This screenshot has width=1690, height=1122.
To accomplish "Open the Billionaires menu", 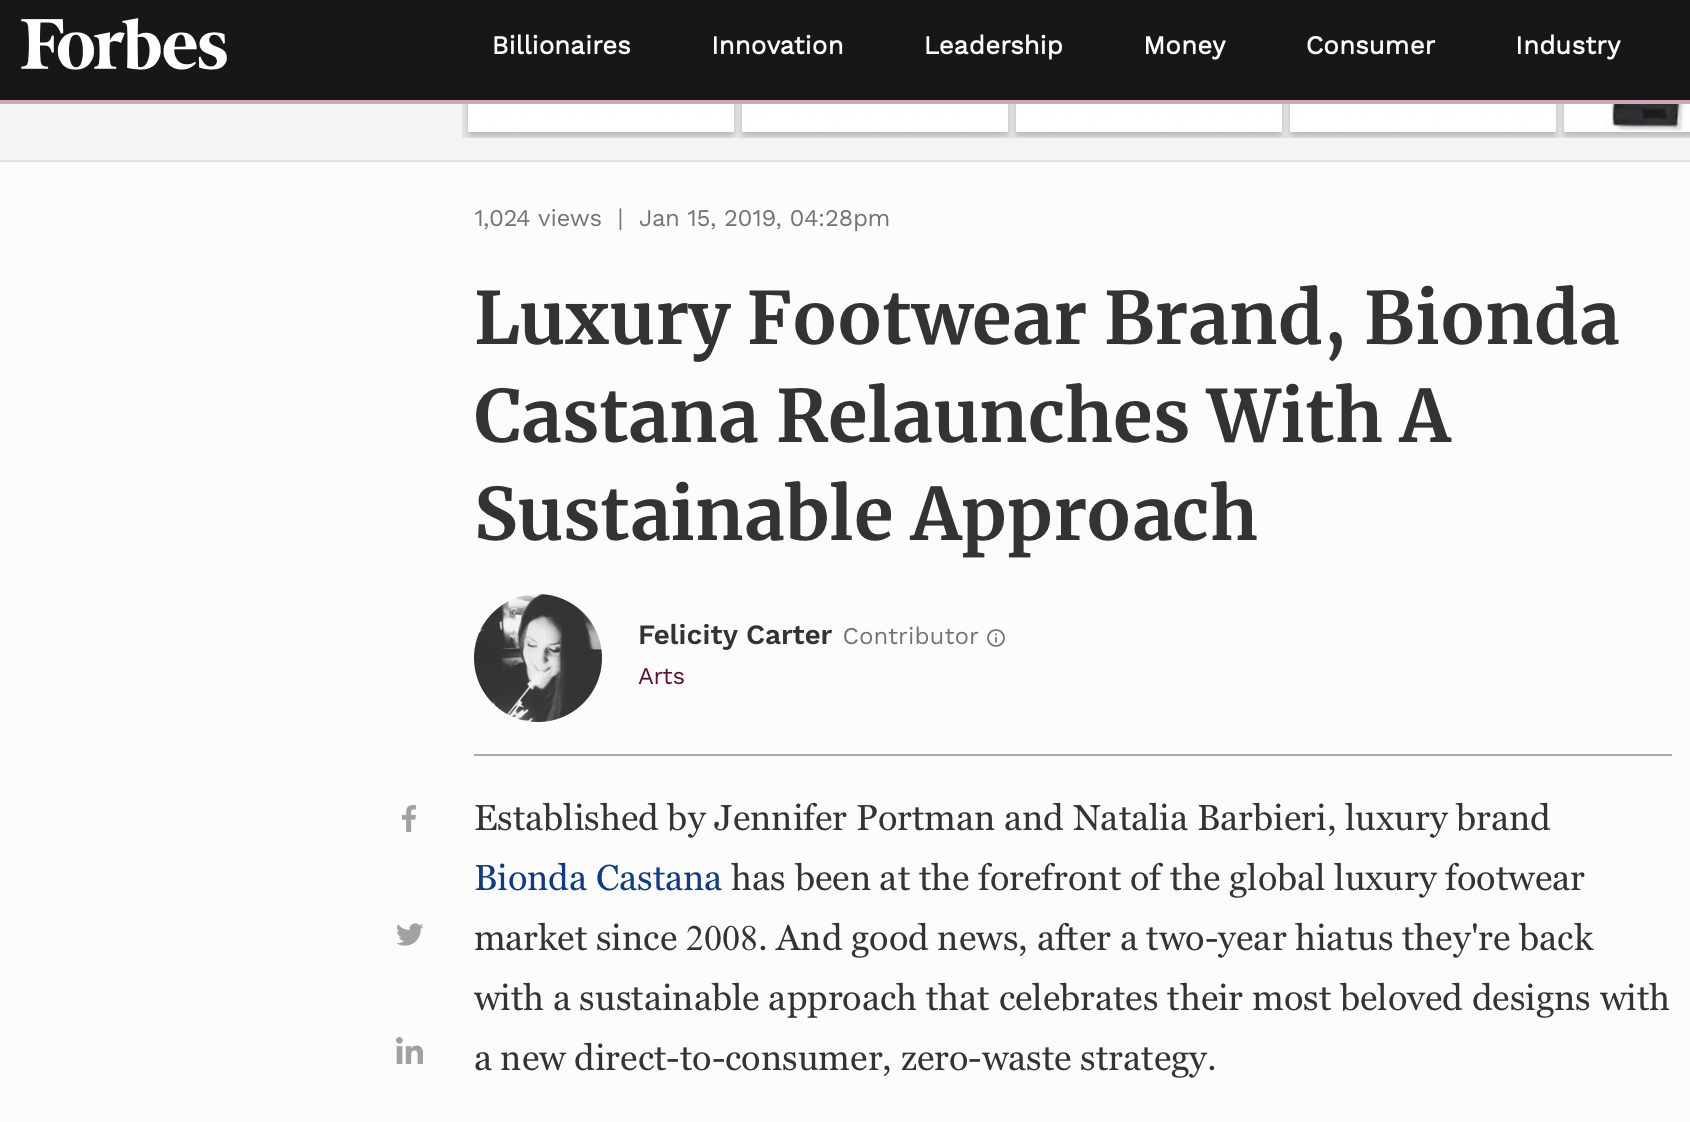I will click(561, 46).
